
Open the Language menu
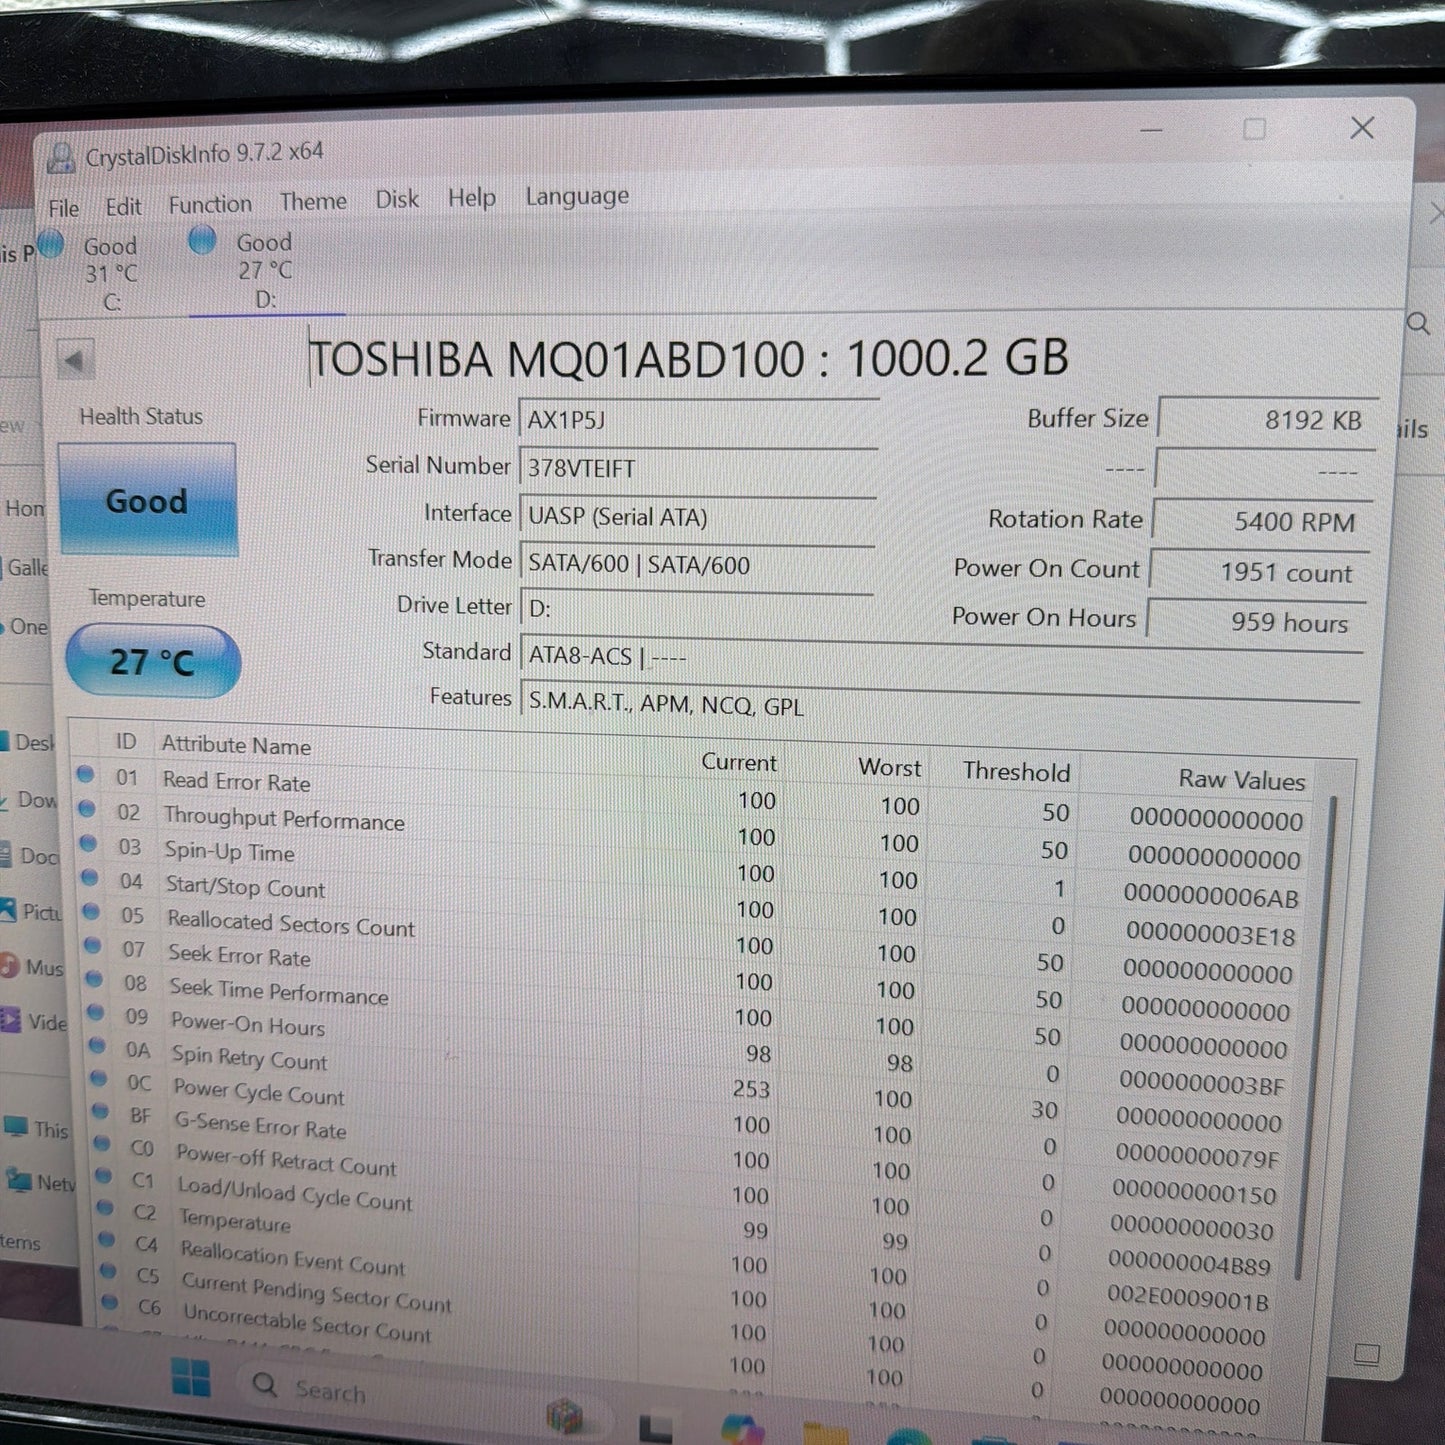click(577, 196)
